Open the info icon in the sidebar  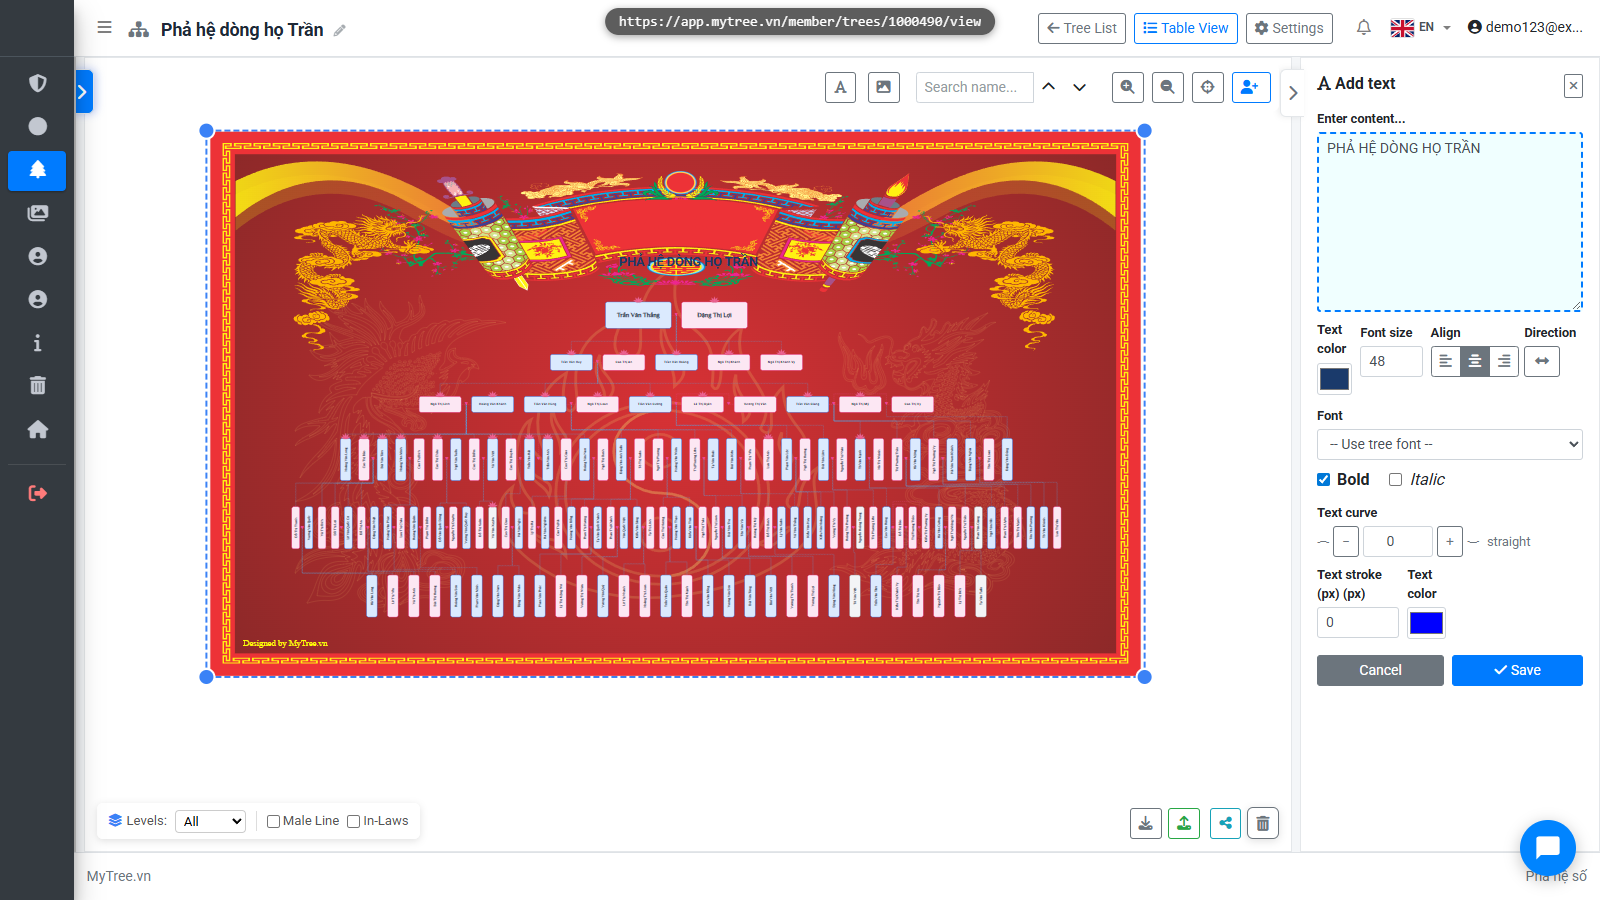(x=38, y=343)
